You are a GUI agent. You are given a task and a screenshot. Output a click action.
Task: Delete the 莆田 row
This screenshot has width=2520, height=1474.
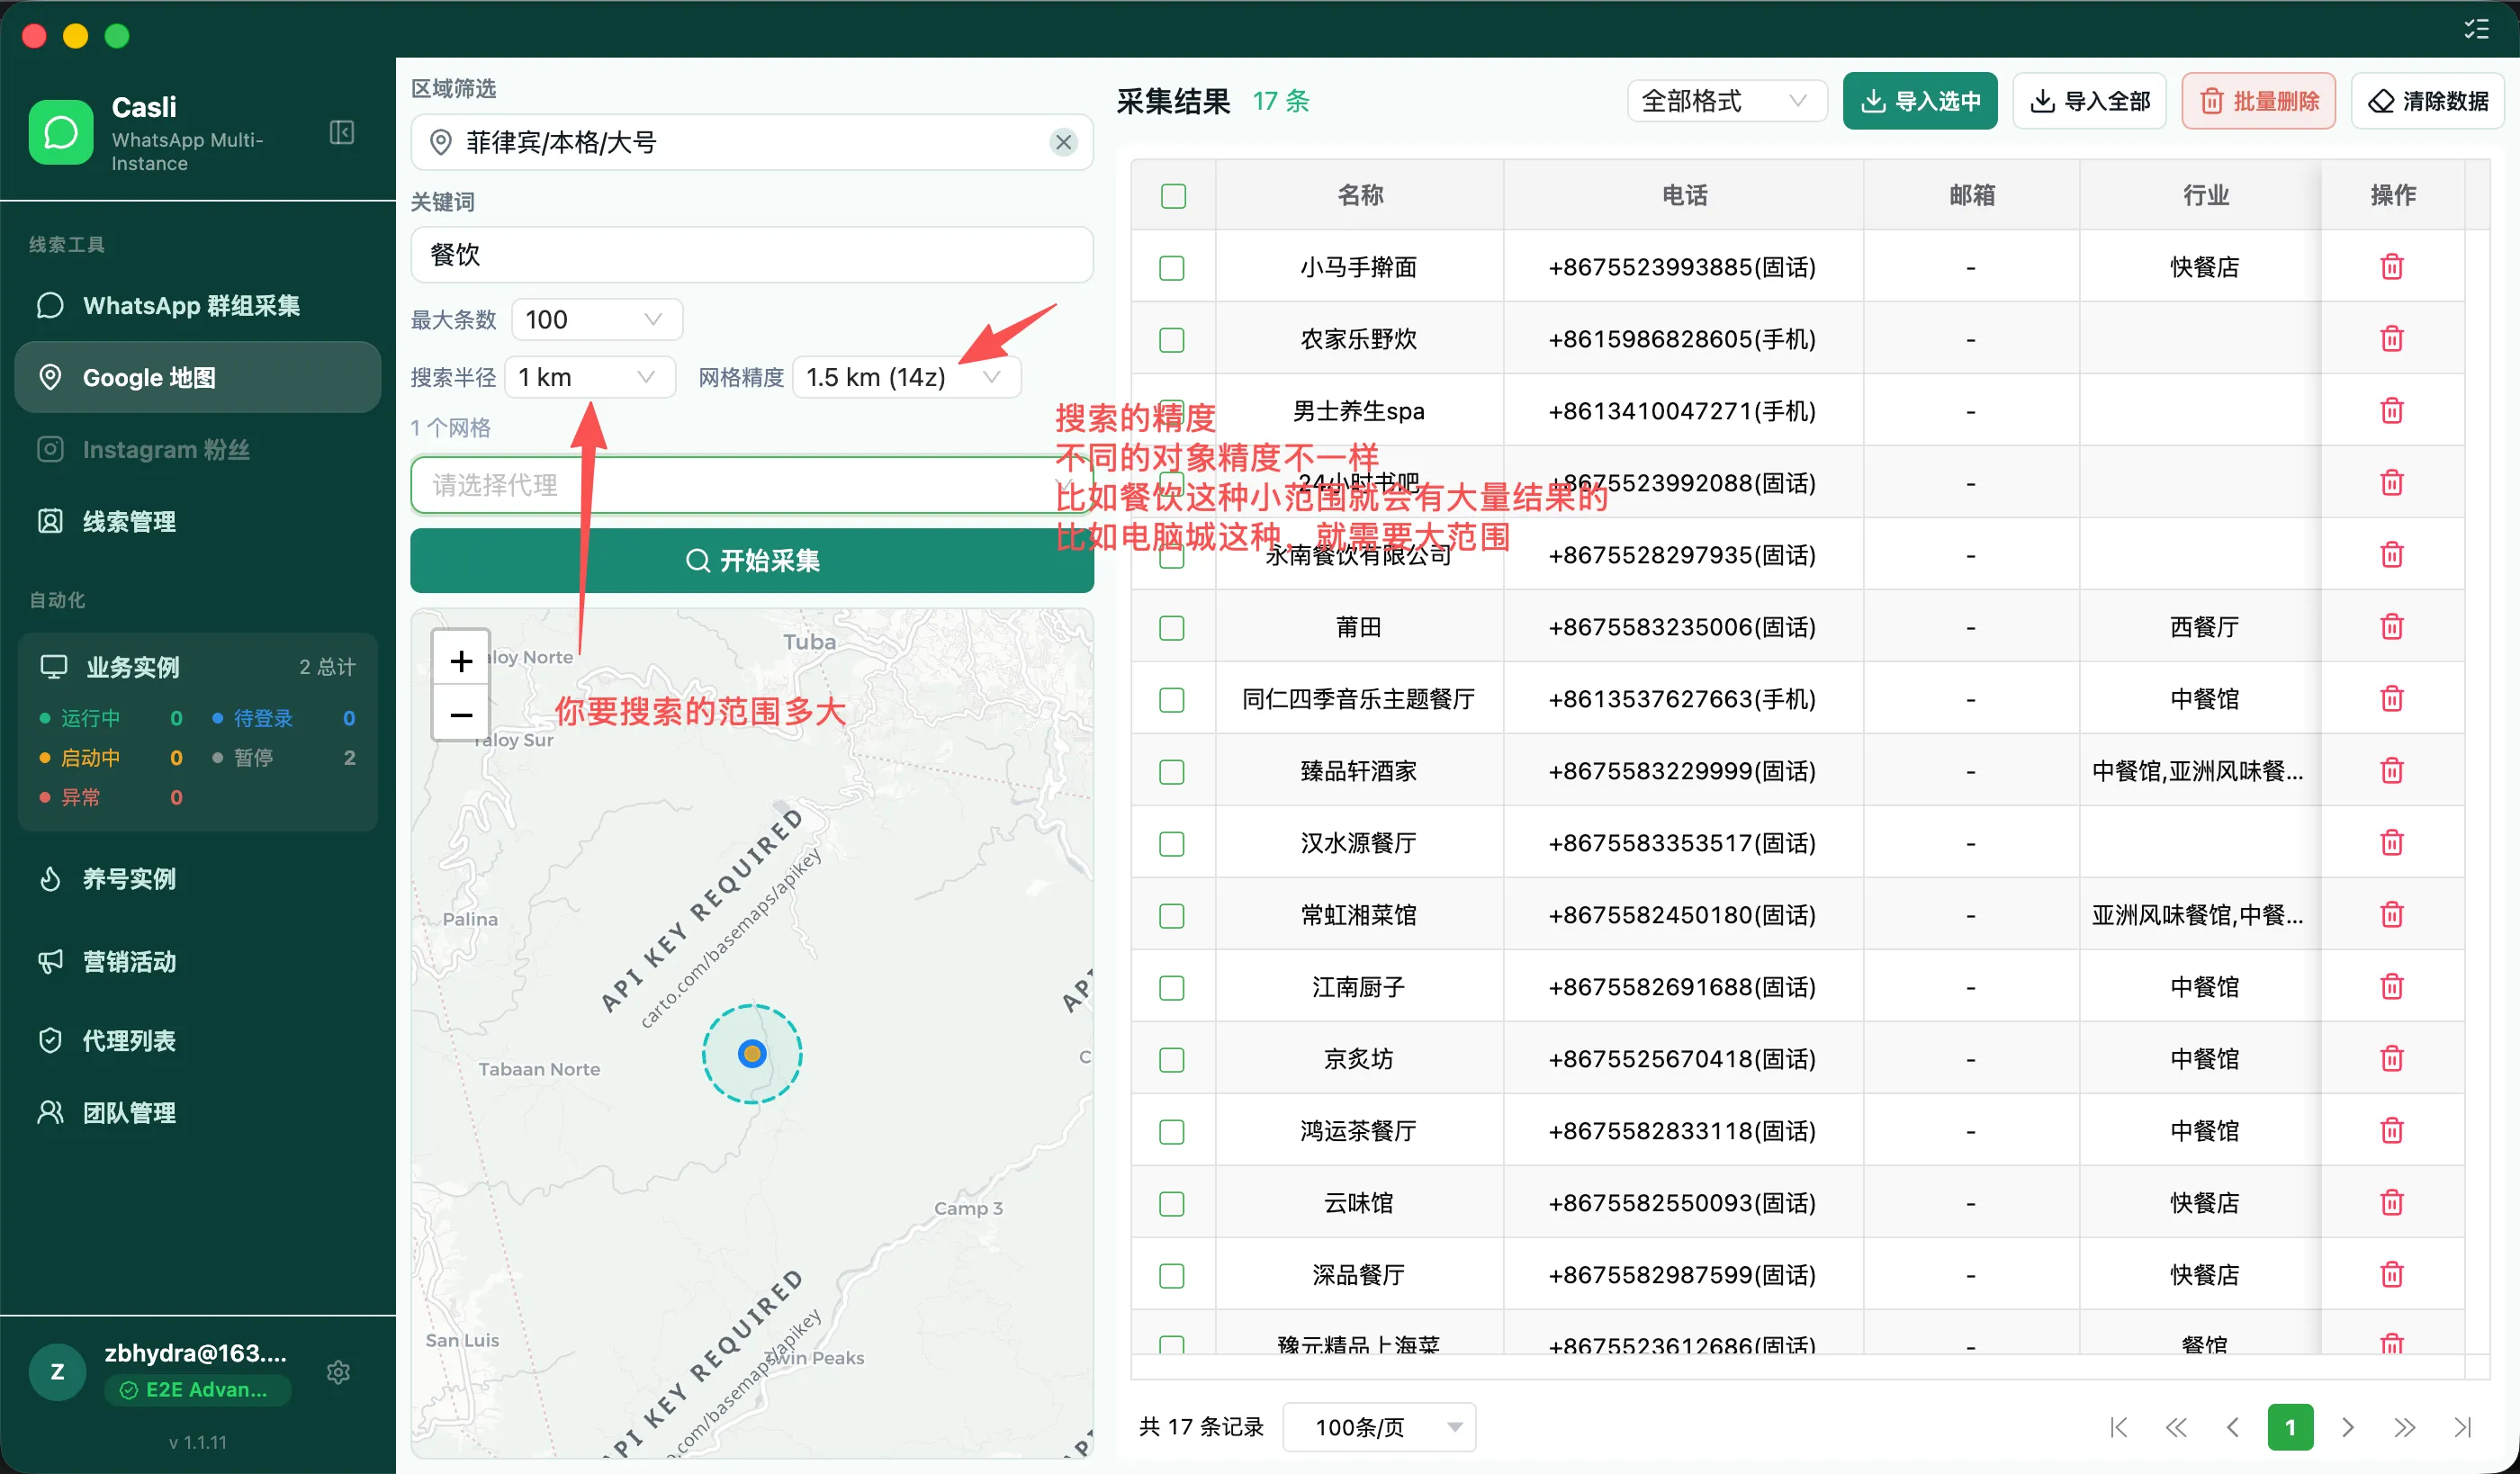[x=2391, y=627]
